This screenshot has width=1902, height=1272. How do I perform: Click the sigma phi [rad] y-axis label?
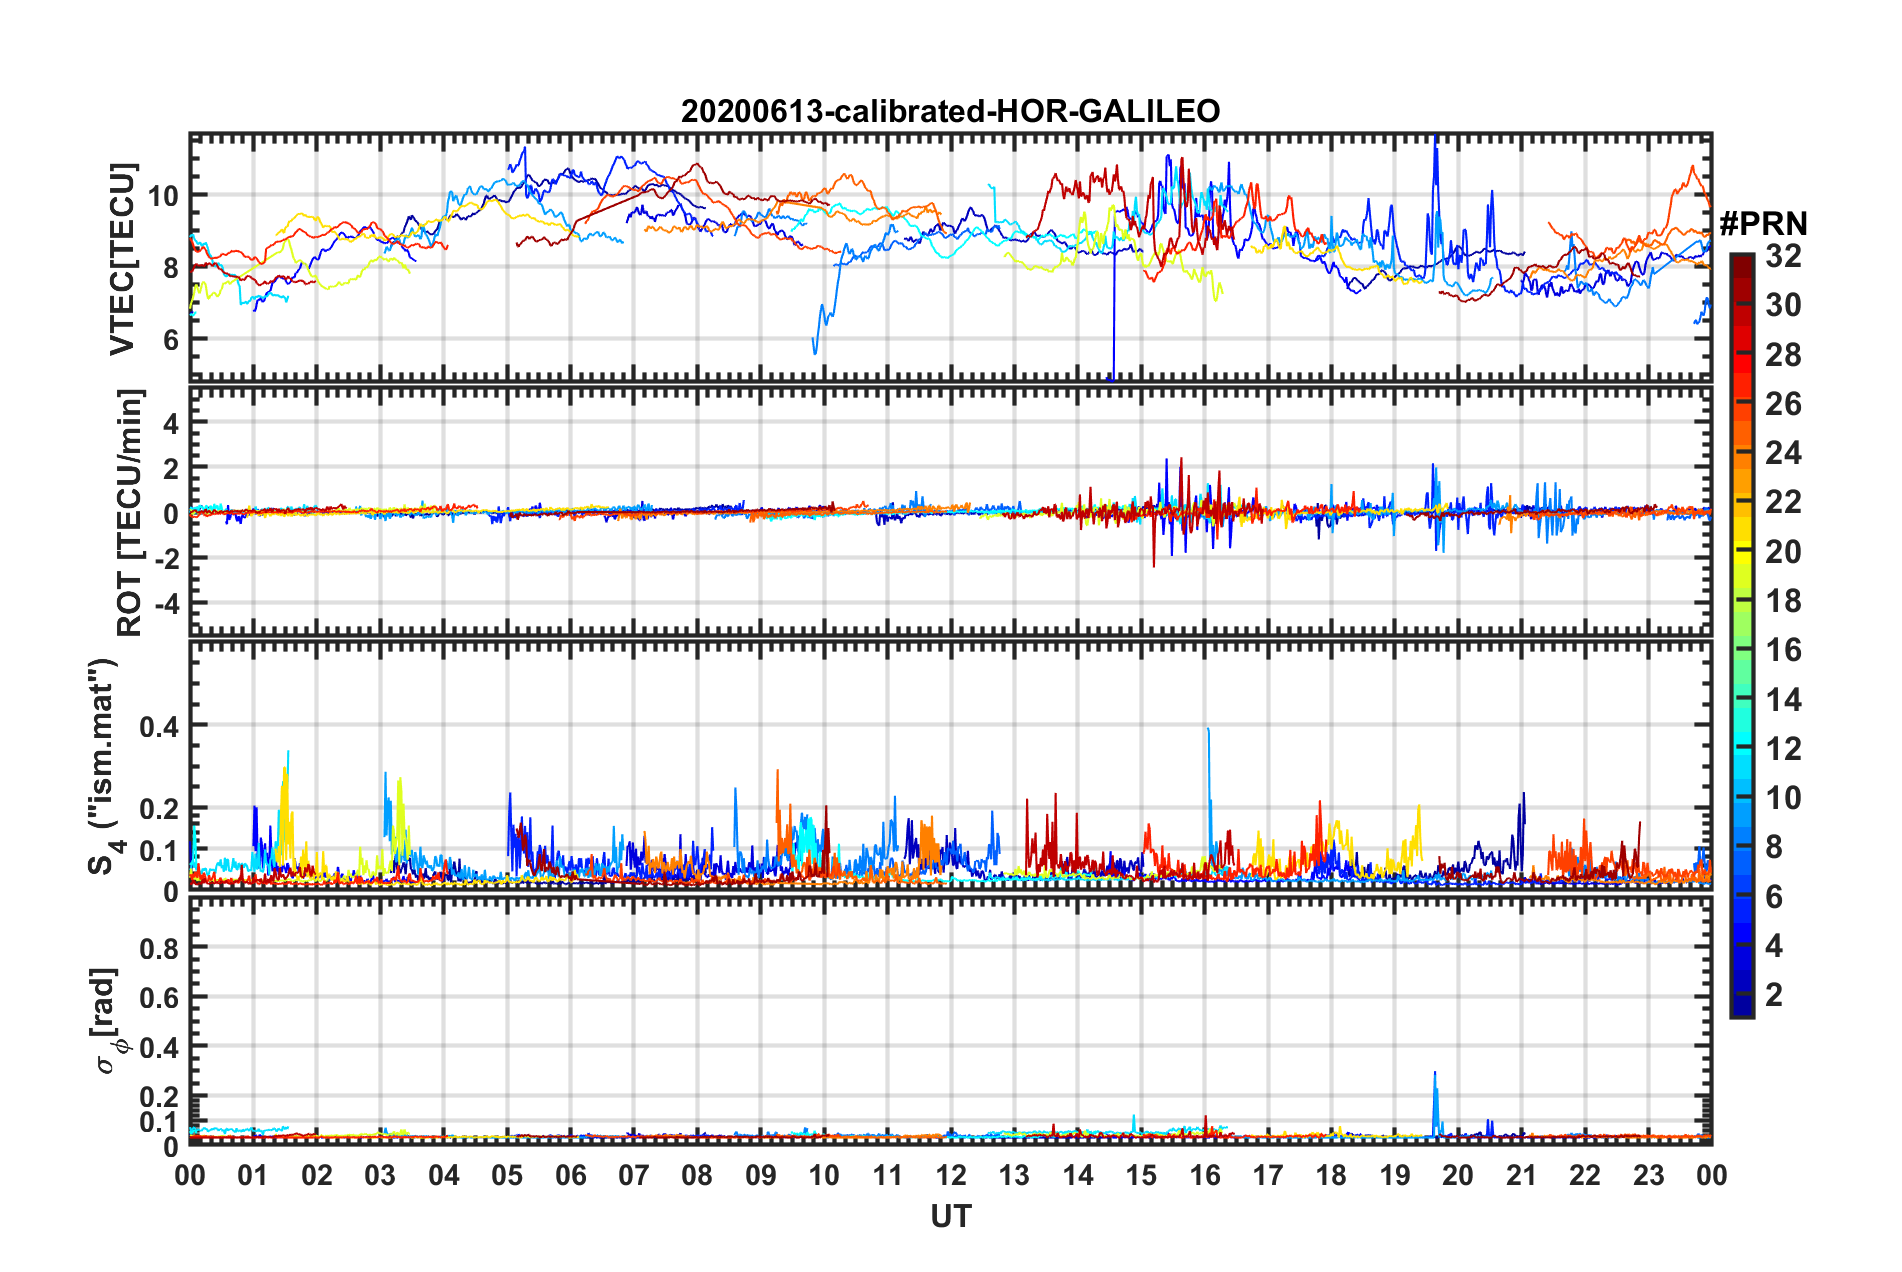(108, 1021)
